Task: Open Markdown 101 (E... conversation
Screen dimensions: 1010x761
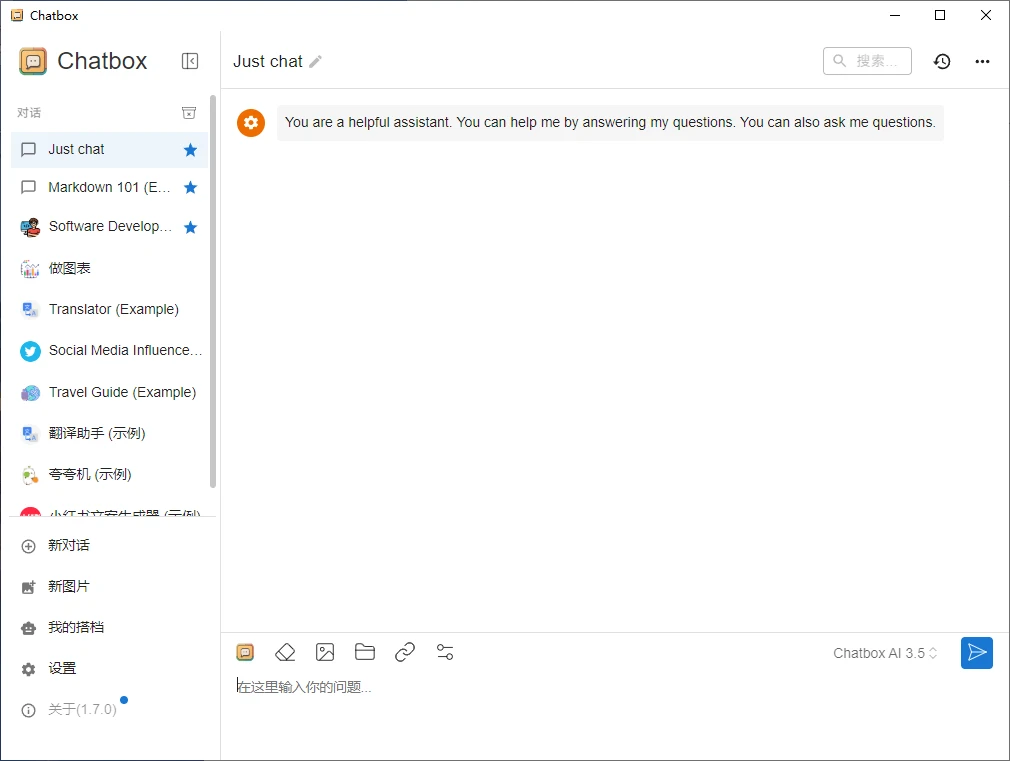Action: (x=110, y=188)
